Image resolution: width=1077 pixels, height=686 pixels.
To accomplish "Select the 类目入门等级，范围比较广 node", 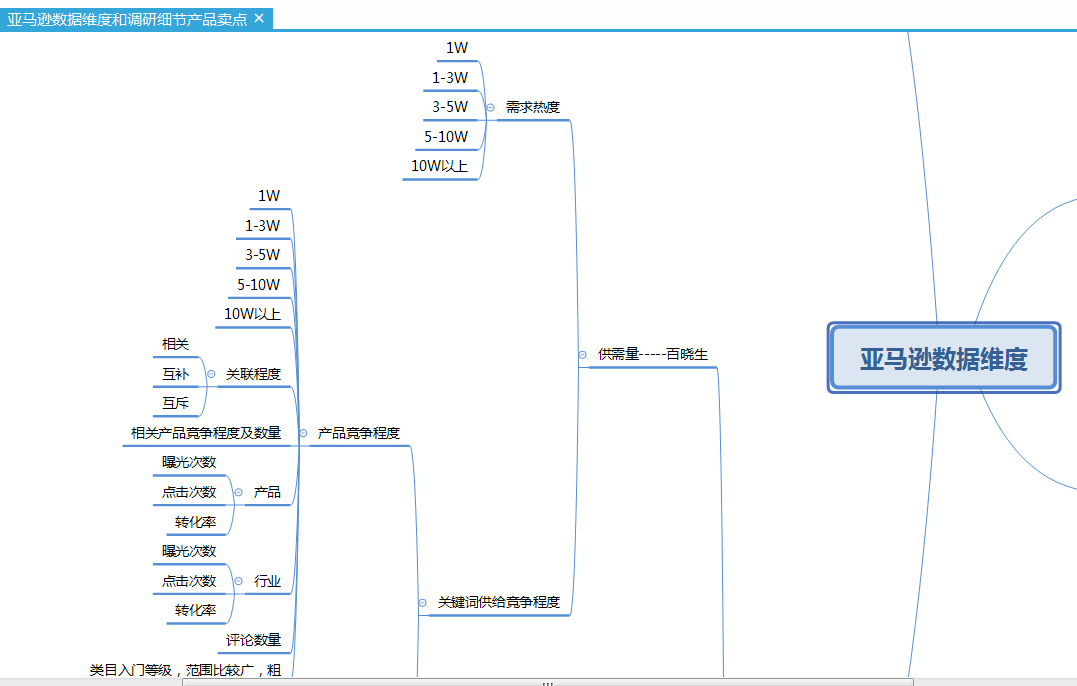I will [185, 670].
